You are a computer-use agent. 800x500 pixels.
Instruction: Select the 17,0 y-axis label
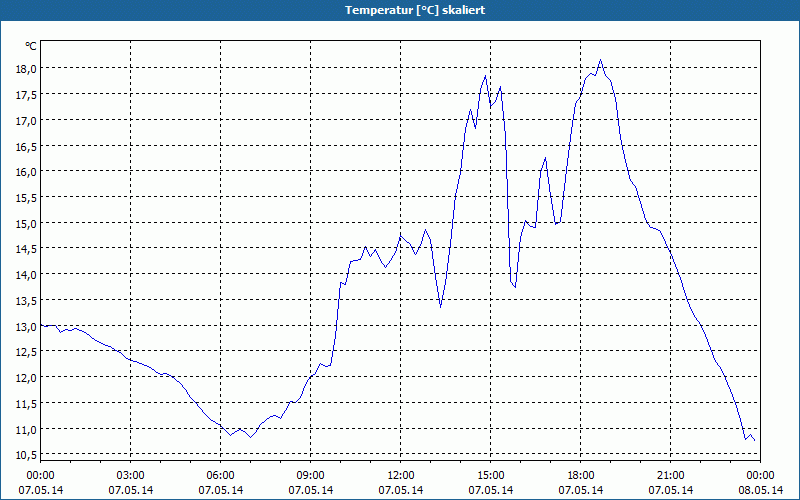[x=26, y=120]
